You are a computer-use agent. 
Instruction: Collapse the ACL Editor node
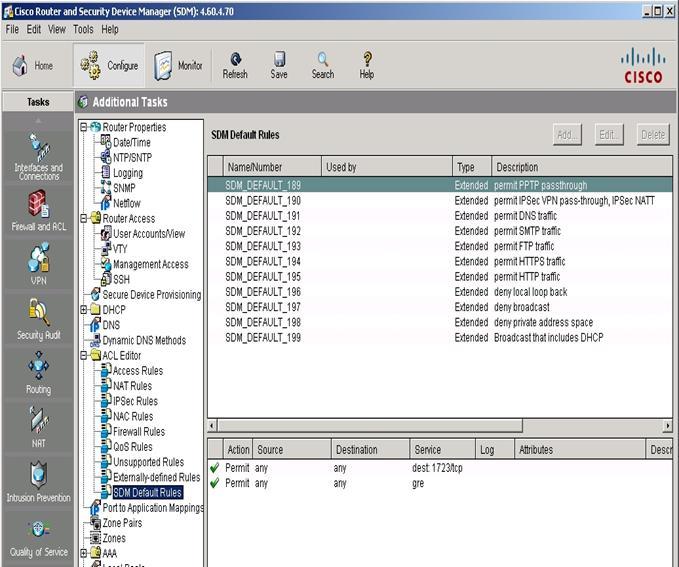pos(84,356)
